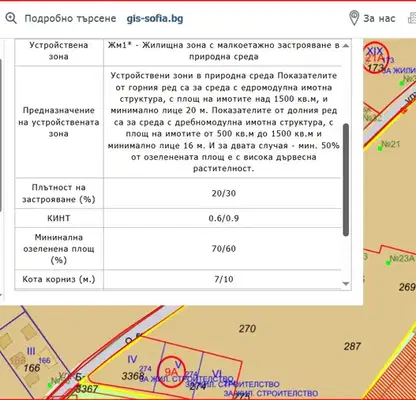Viewport: 416px width, 400px height.
Task: Click Предназначение на устройствената зона label
Action: tap(59, 122)
